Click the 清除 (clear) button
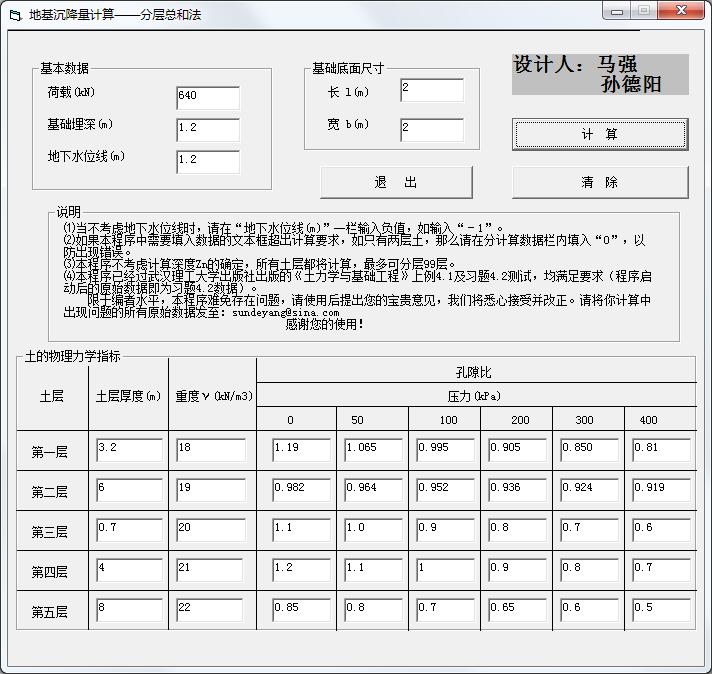712x674 pixels. (x=600, y=182)
